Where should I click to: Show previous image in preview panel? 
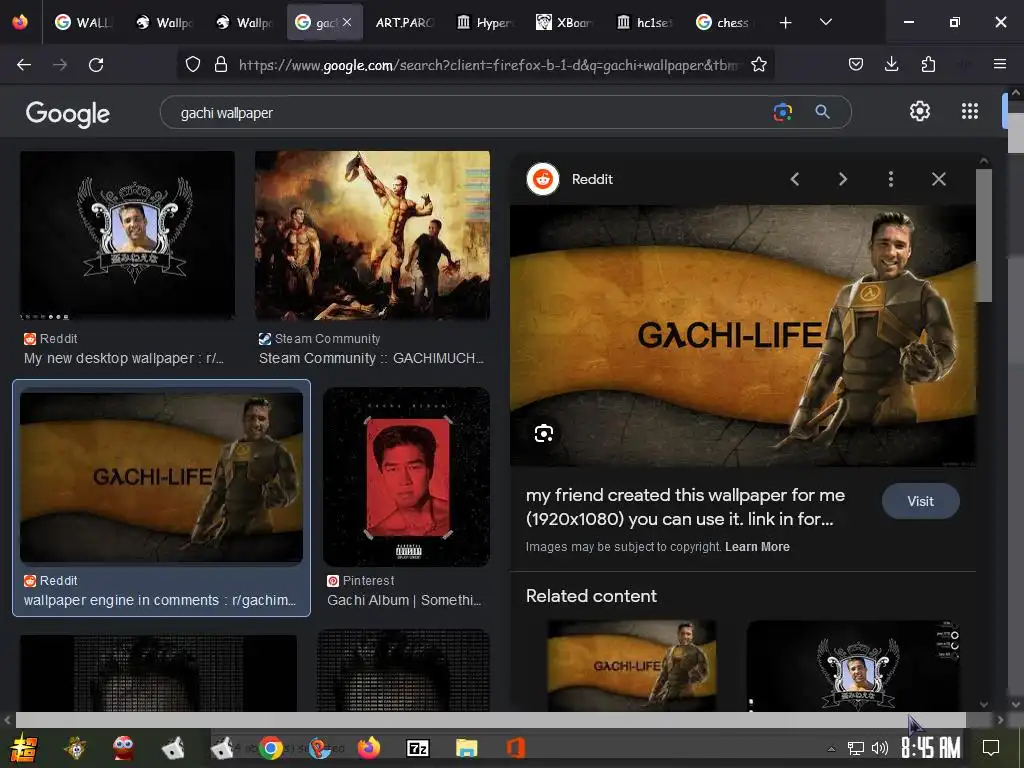(795, 179)
